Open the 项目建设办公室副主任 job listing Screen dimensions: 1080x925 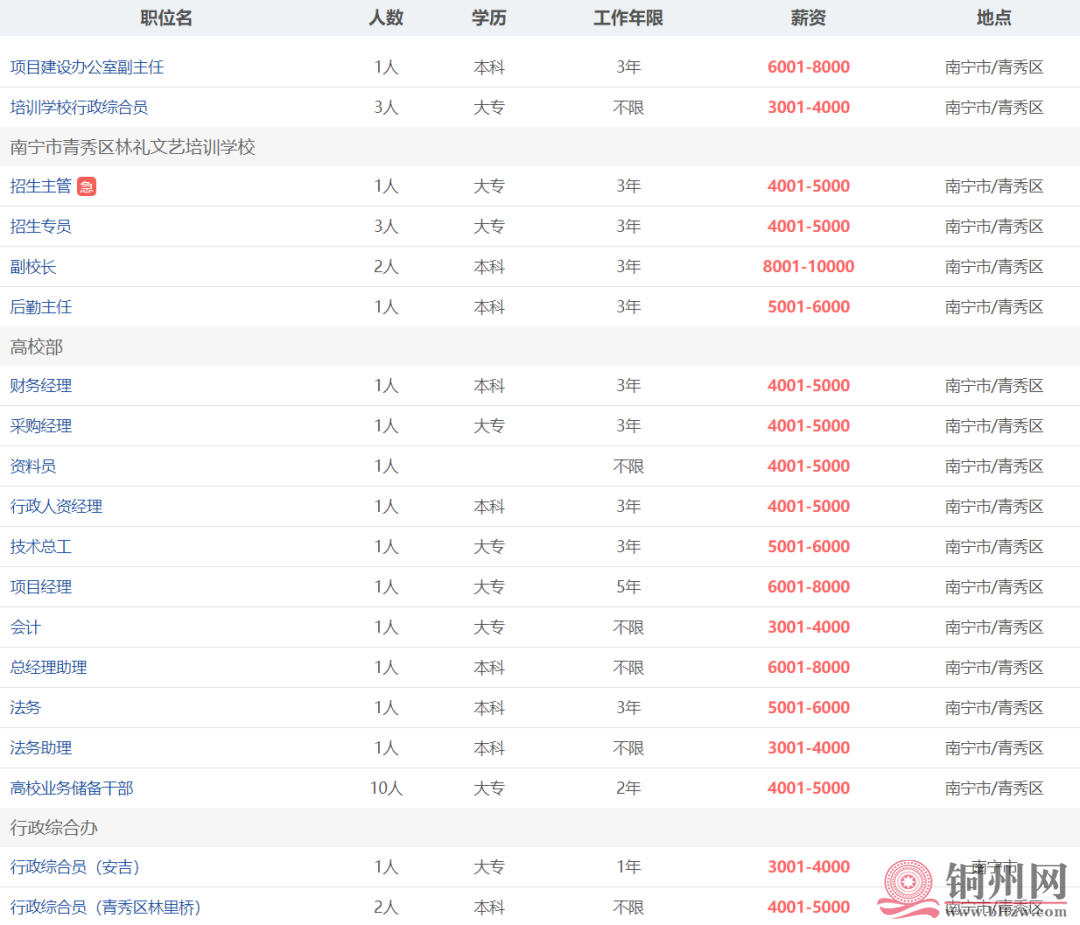pos(87,67)
